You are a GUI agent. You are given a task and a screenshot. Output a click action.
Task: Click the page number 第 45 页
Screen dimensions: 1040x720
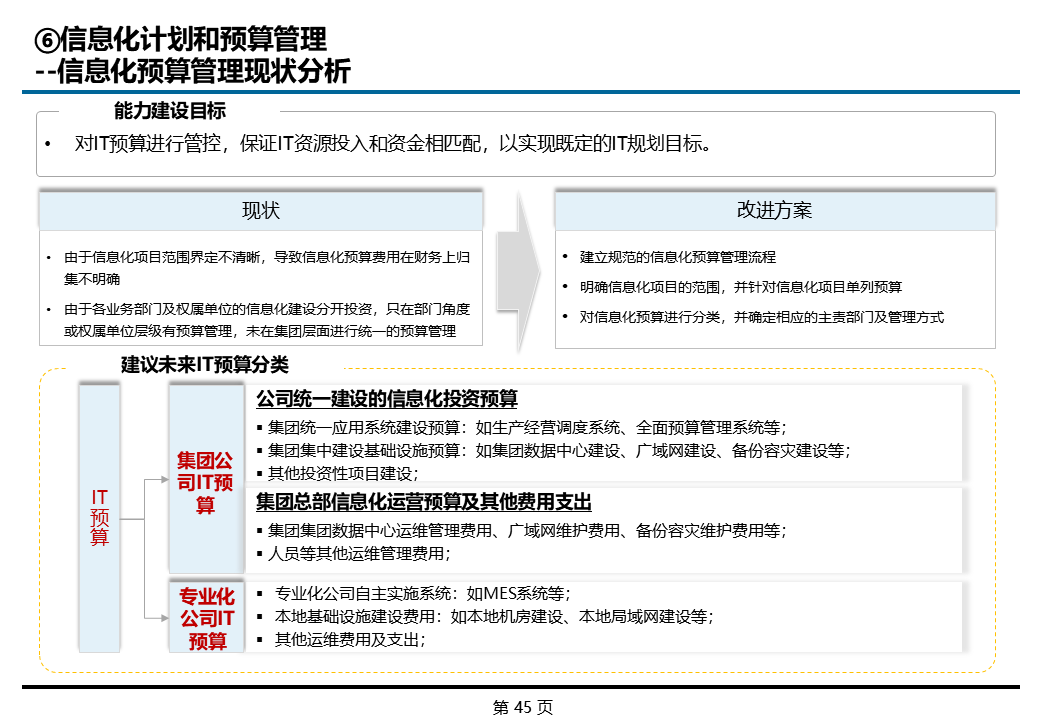click(x=523, y=707)
